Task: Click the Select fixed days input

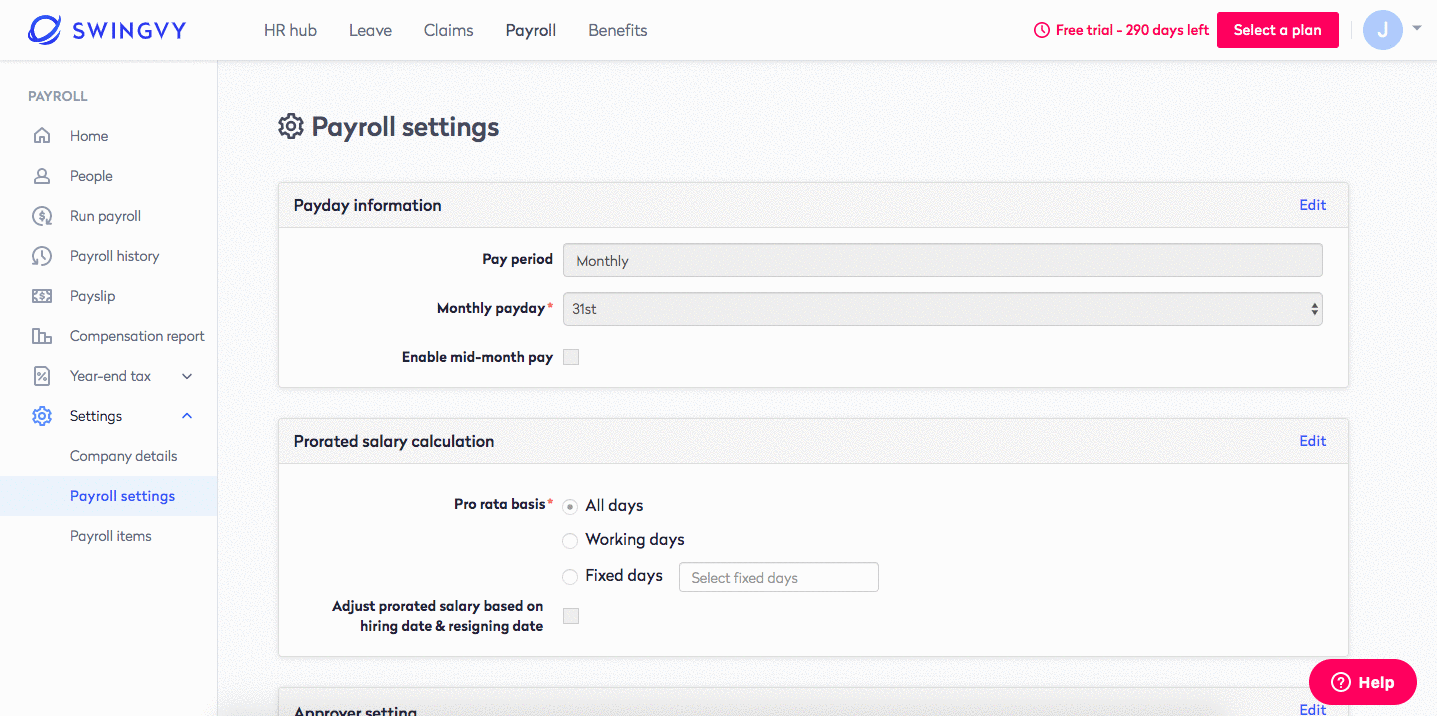Action: pyautogui.click(x=779, y=577)
